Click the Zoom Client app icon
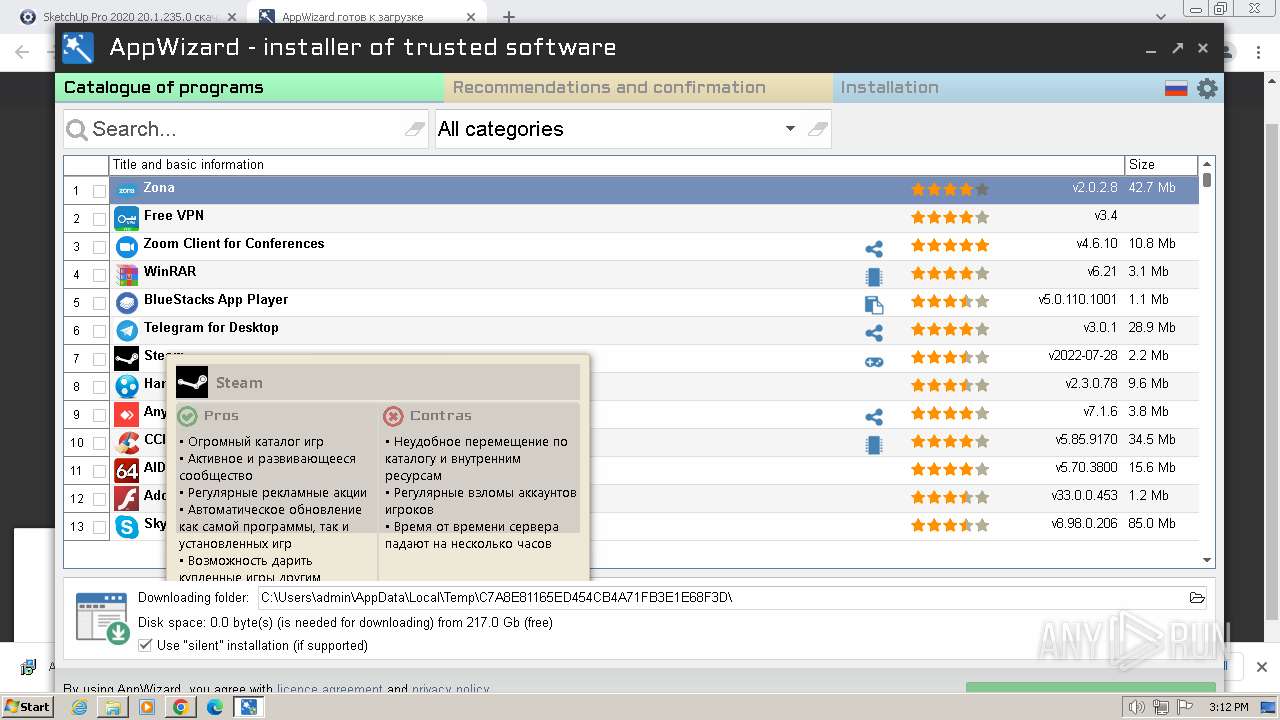Screen dimensions: 1280x720 (126, 246)
